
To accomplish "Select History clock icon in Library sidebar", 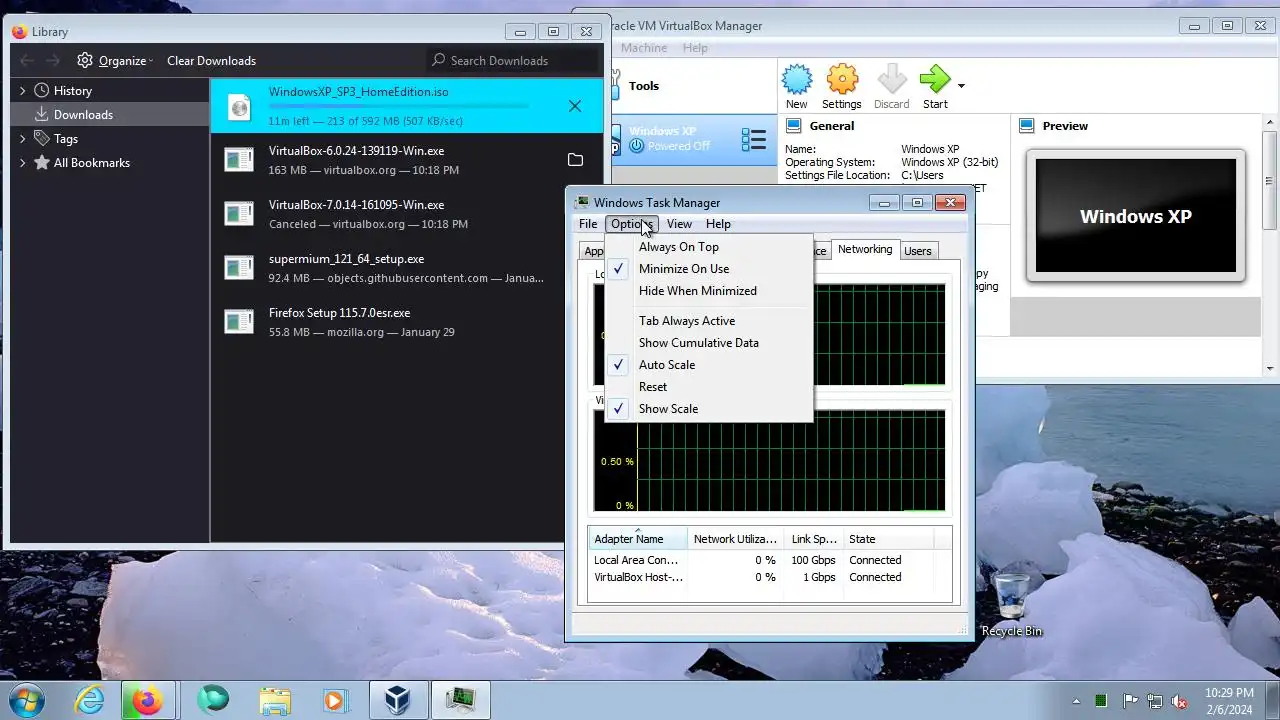I will [42, 90].
